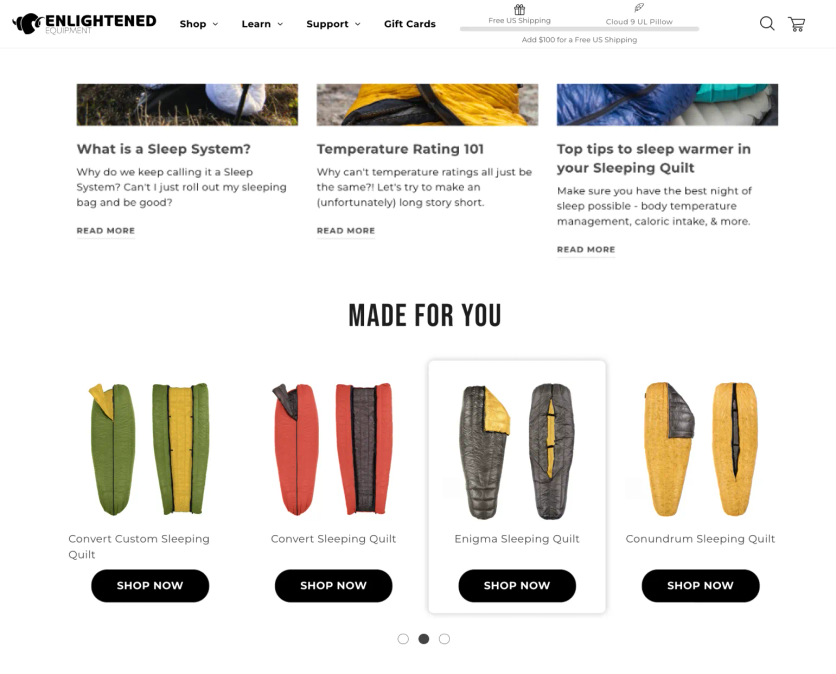This screenshot has height=674, width=836.
Task: Open the shopping cart icon
Action: [x=797, y=24]
